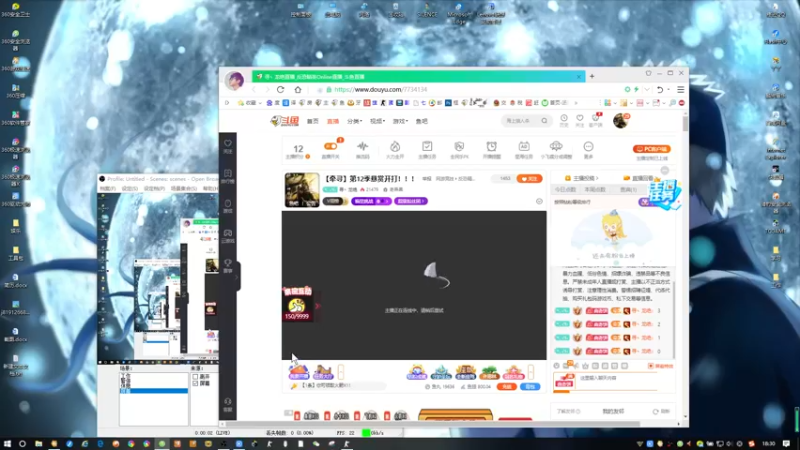Expand the 视频 dropdown in Douyu nav

378,121
